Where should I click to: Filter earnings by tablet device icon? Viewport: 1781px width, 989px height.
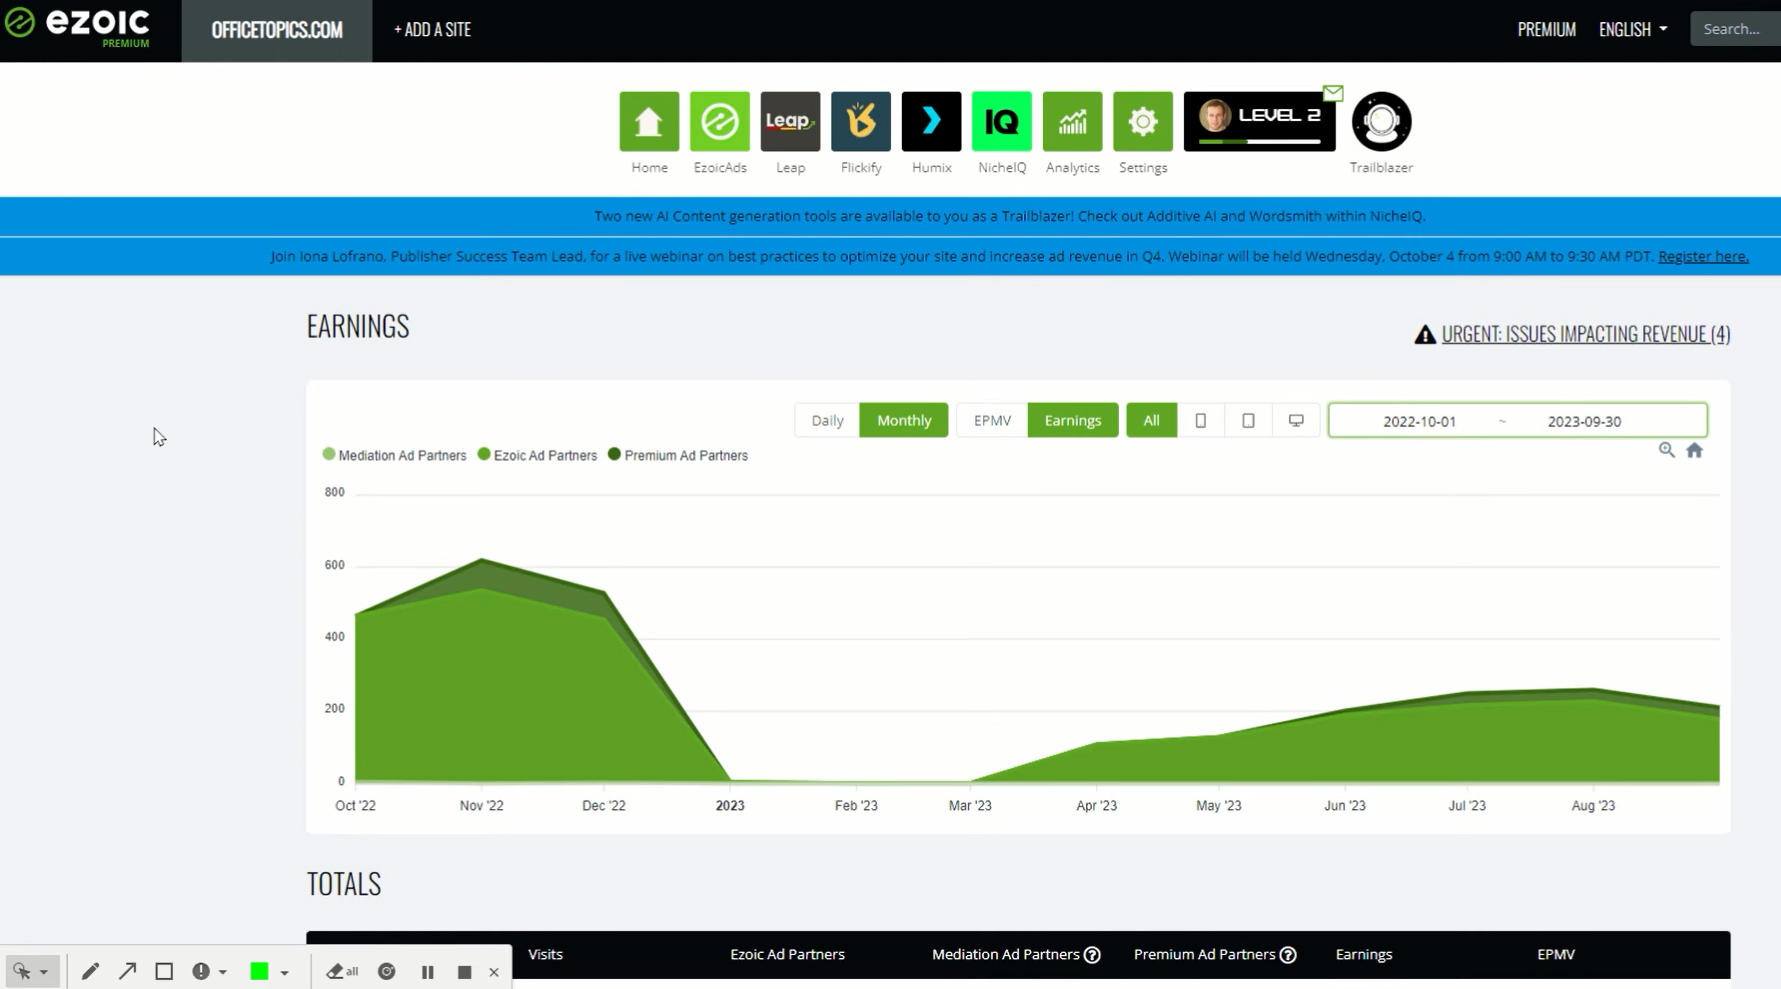(1248, 421)
